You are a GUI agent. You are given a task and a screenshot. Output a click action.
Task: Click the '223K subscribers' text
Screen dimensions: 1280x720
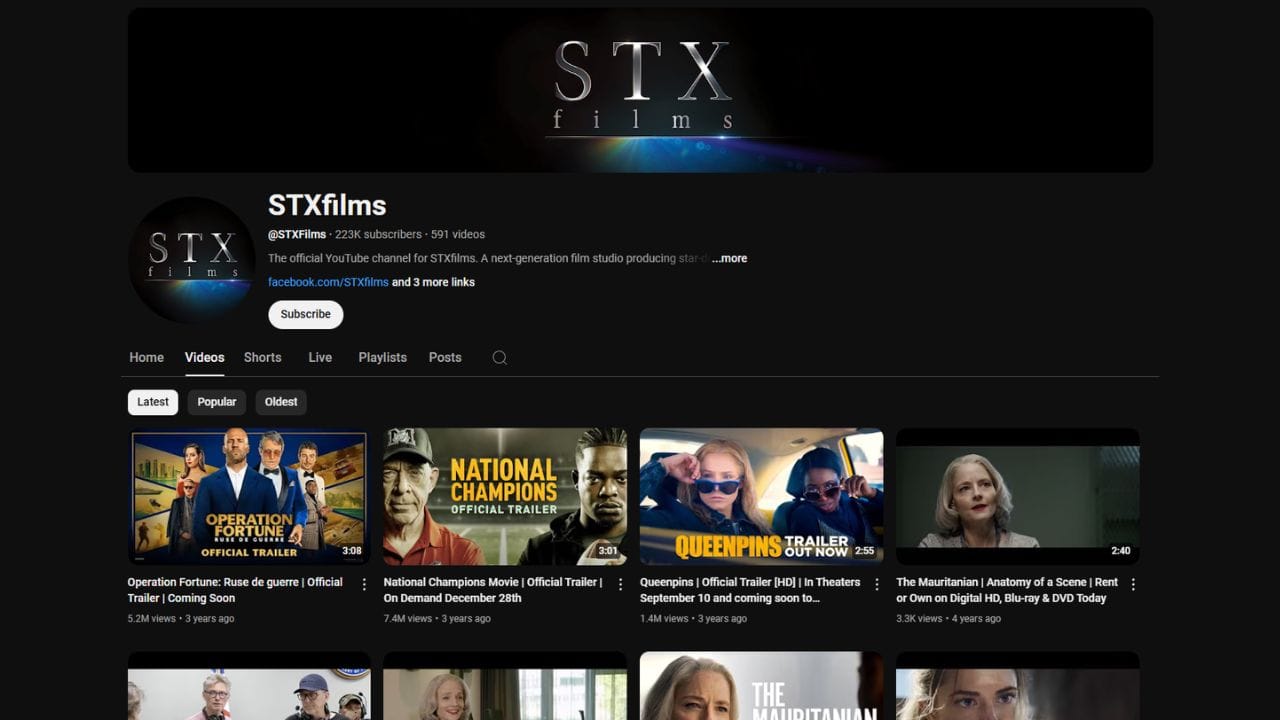[378, 234]
